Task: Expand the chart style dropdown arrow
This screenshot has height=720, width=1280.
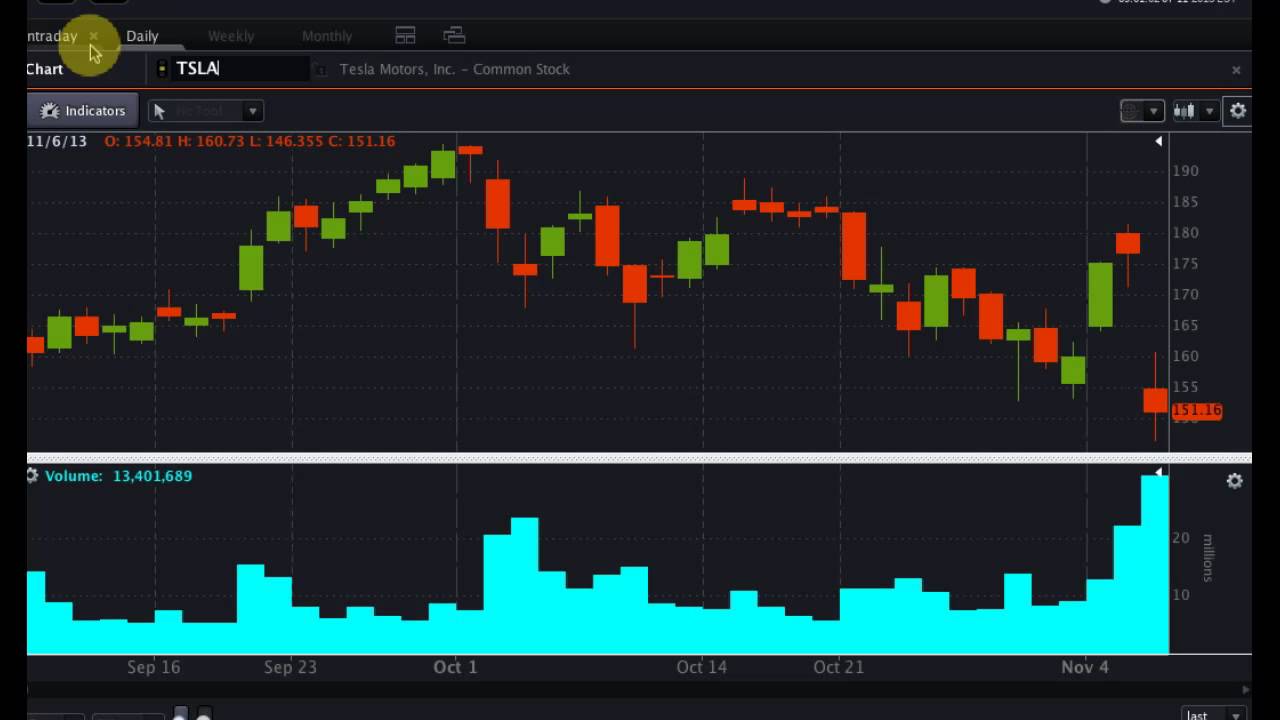Action: [x=1210, y=111]
